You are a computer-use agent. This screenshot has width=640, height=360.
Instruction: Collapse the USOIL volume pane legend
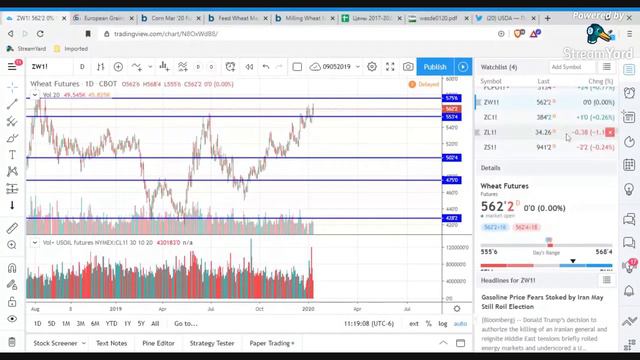click(x=35, y=242)
